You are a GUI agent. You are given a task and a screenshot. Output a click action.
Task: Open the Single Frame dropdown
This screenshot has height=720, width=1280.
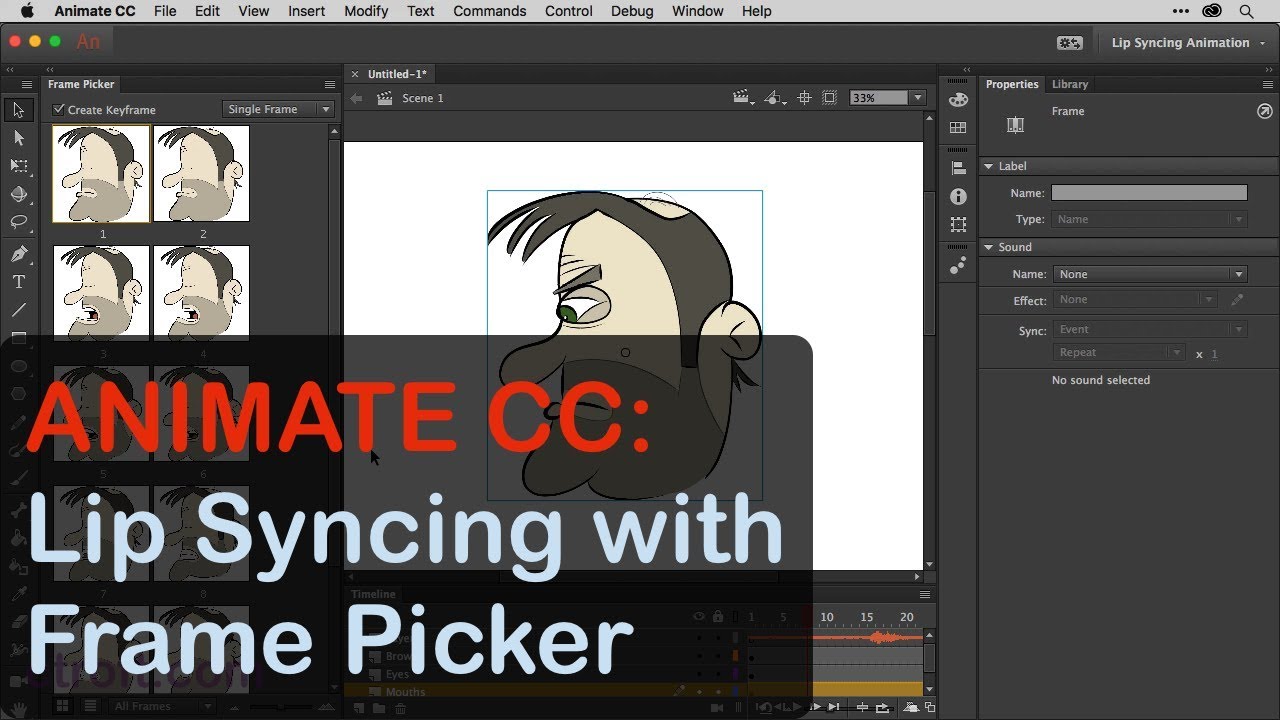[278, 109]
